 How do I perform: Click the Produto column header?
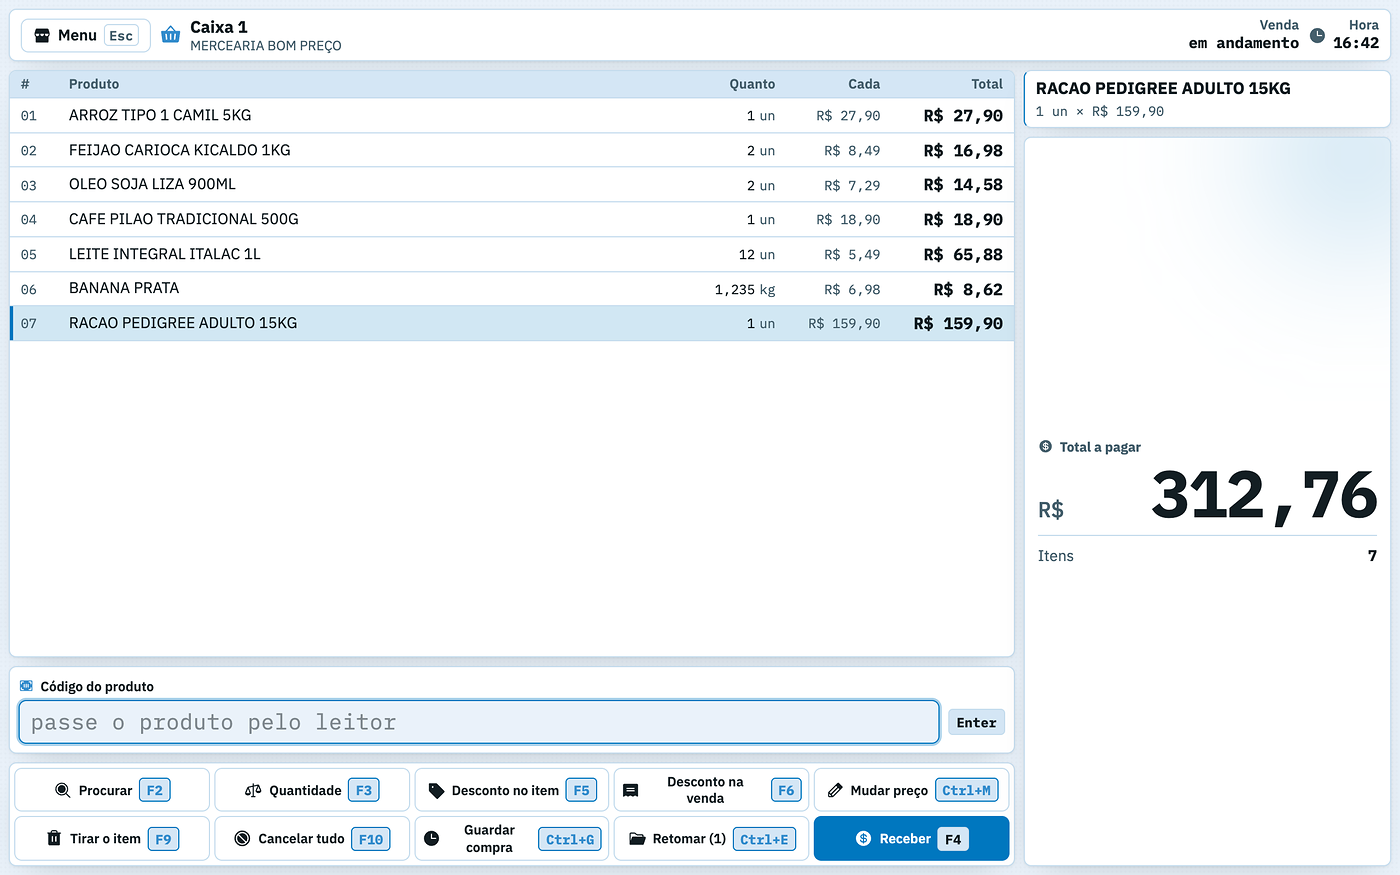tap(94, 84)
